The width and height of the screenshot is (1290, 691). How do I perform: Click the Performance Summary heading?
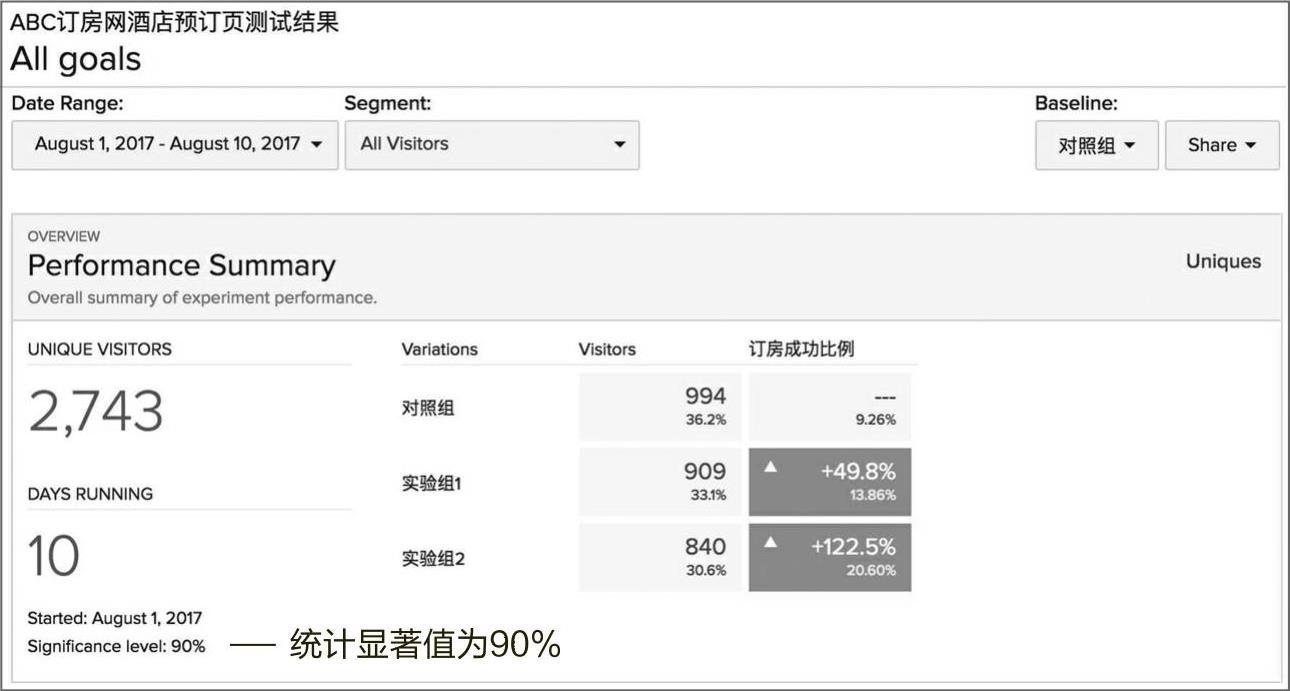point(181,265)
